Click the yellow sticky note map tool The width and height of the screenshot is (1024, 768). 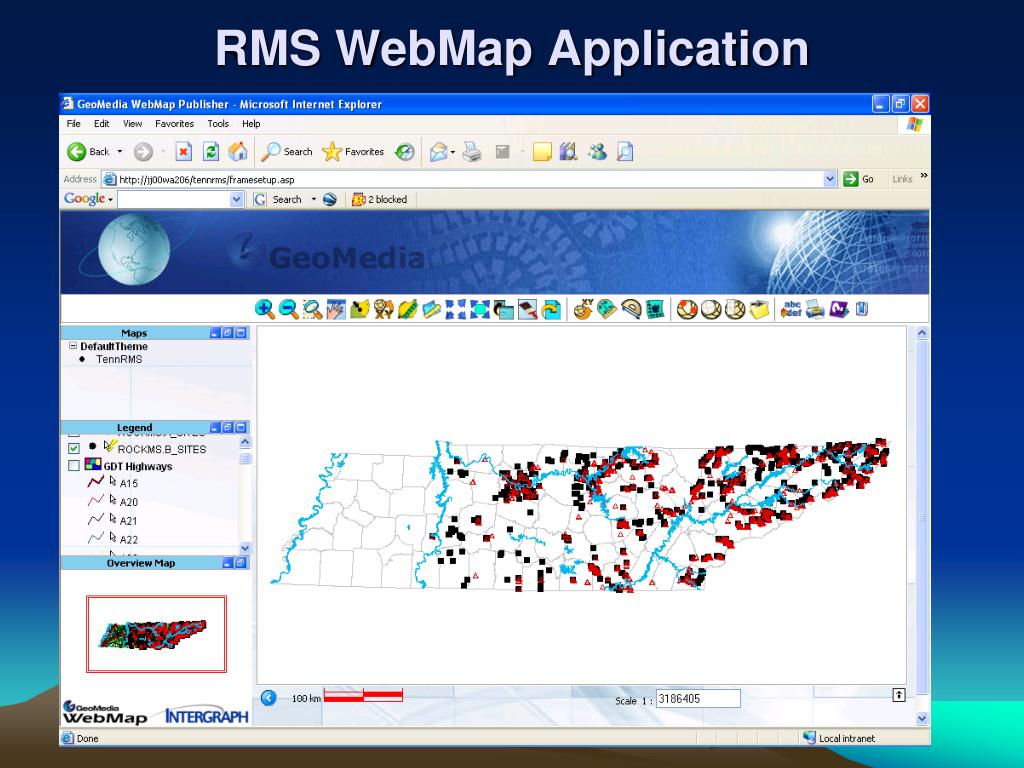759,309
